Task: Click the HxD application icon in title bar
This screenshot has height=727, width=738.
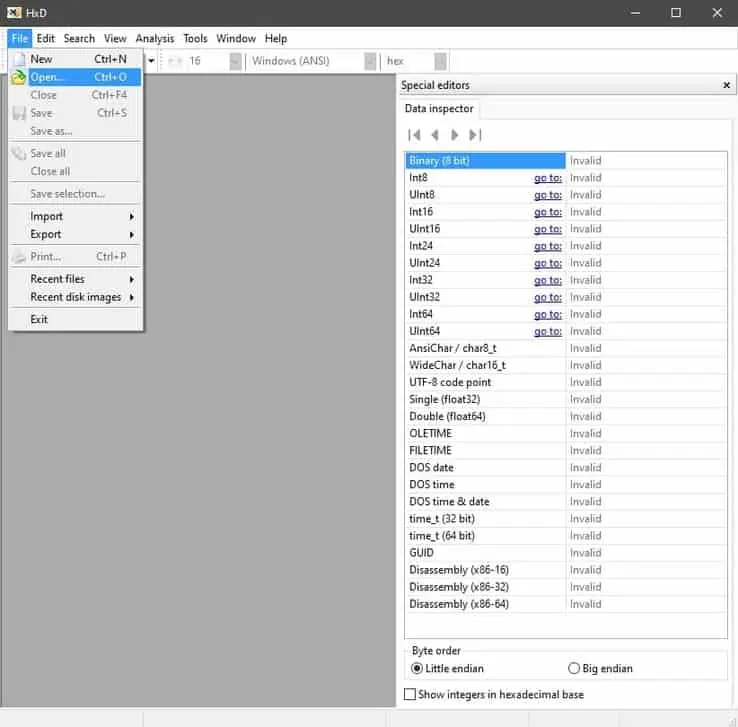Action: coord(14,13)
